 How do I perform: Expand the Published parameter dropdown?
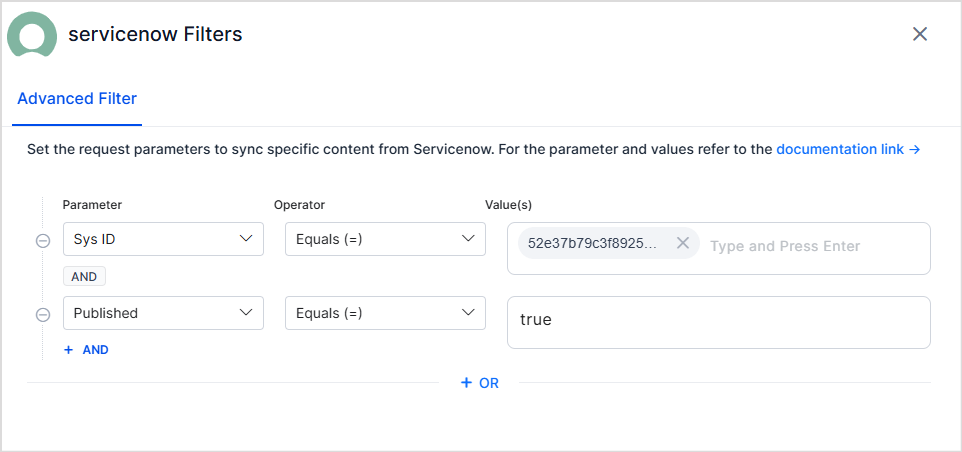point(163,313)
